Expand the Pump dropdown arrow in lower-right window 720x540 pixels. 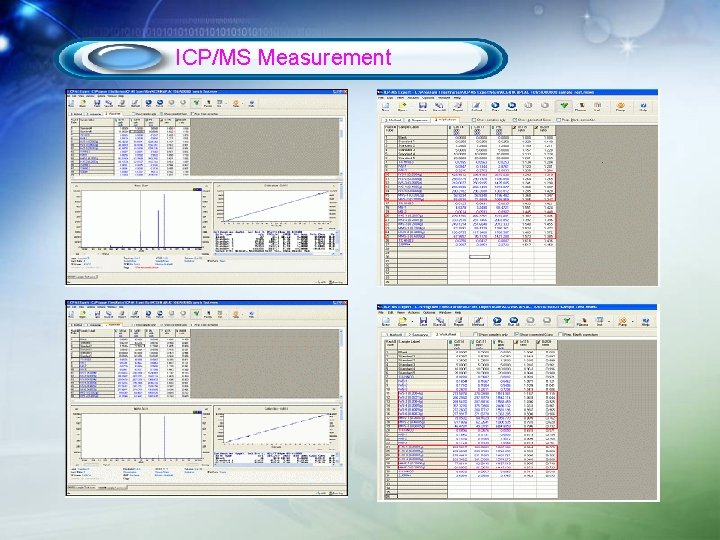click(x=633, y=321)
